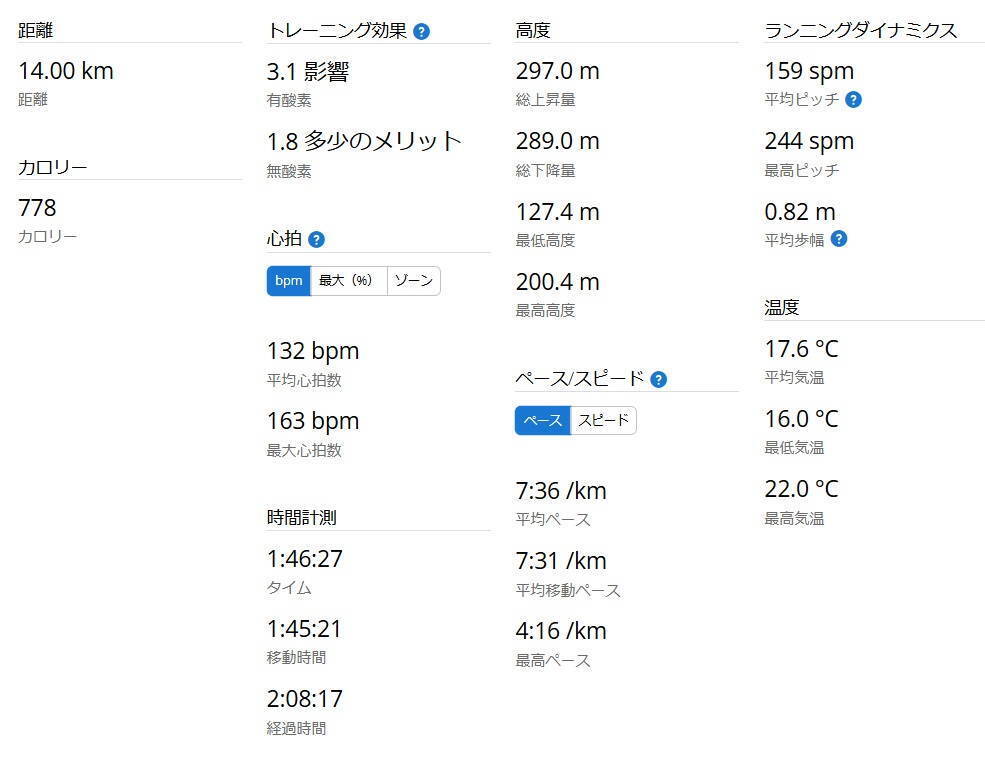Viewport: 985px width, 775px height.
Task: Click the 7:36 /km average pace
Action: 561,491
